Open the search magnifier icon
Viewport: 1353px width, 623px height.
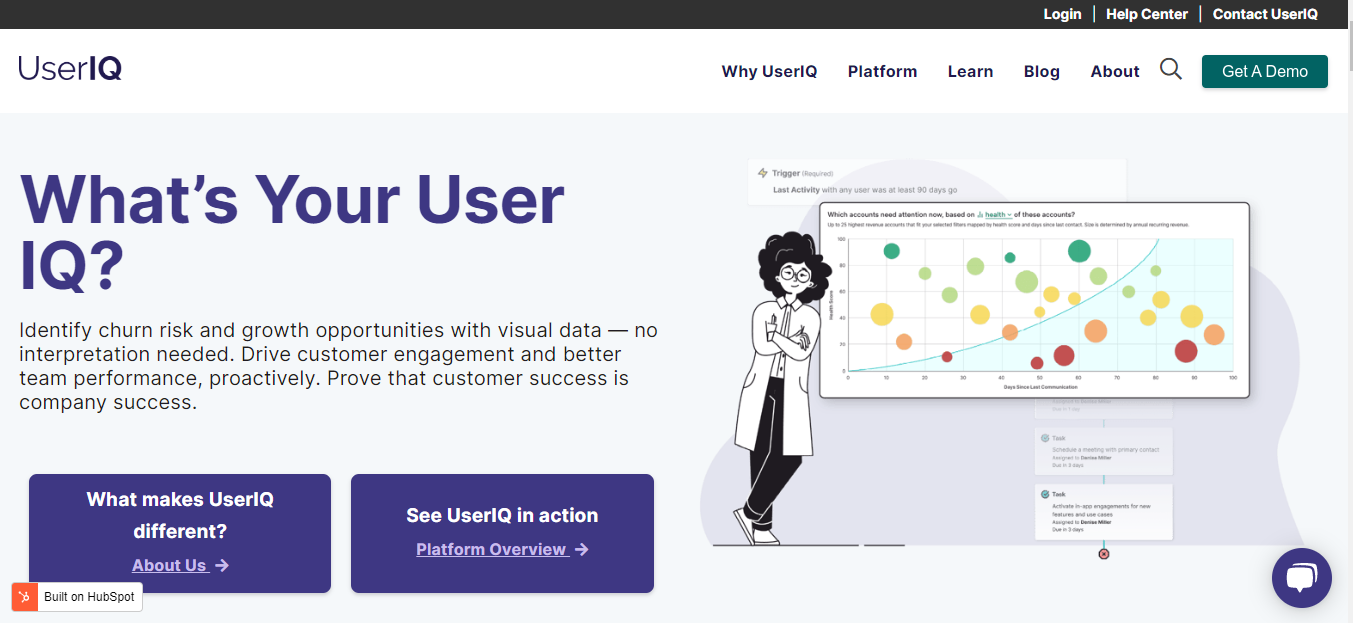coord(1171,69)
